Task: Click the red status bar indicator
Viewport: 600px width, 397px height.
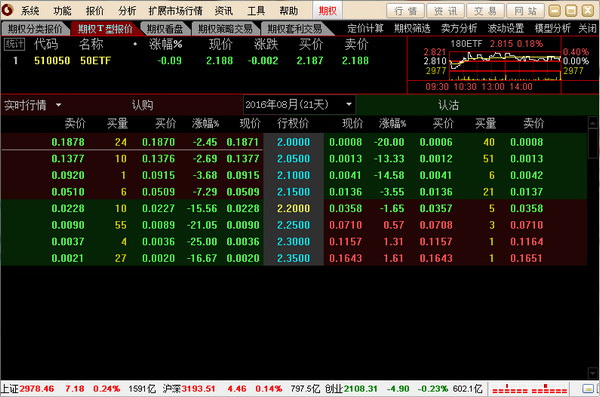Action: pyautogui.click(x=530, y=389)
